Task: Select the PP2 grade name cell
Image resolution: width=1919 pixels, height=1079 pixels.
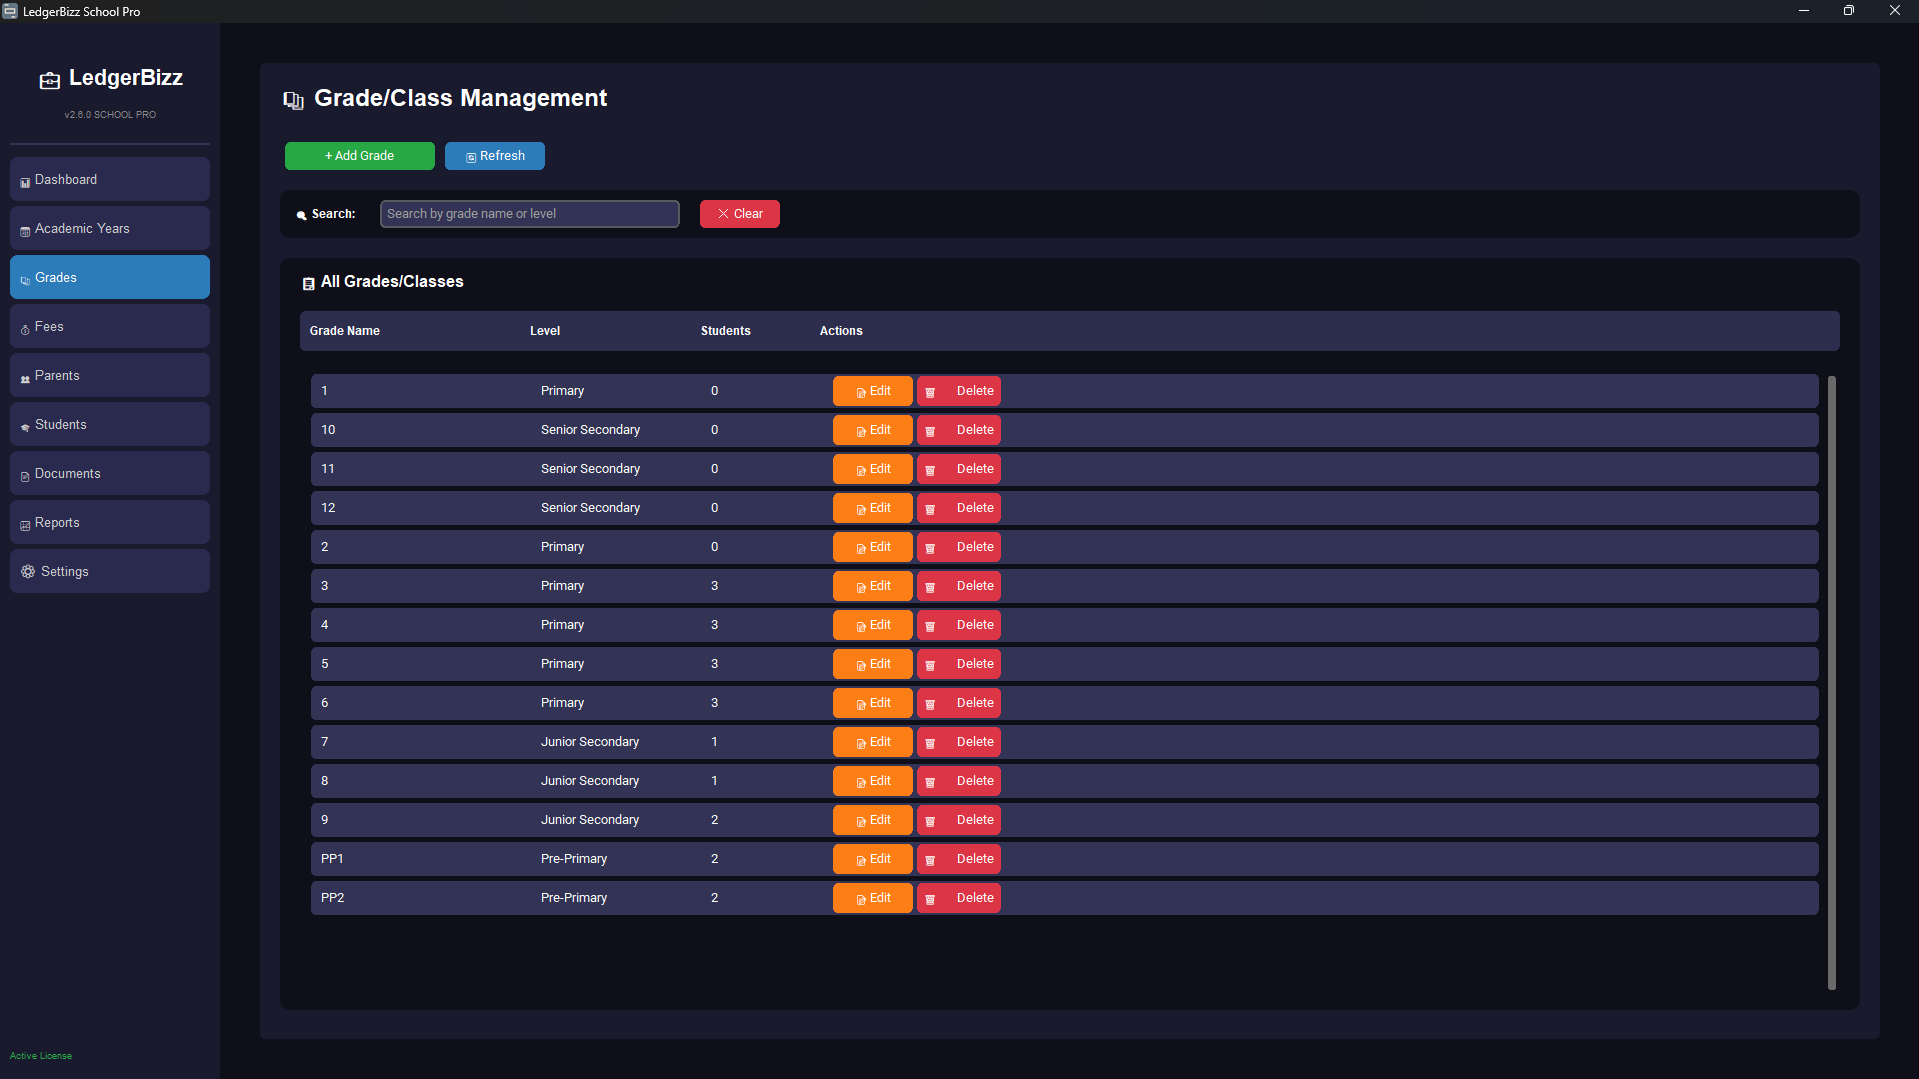Action: point(333,898)
